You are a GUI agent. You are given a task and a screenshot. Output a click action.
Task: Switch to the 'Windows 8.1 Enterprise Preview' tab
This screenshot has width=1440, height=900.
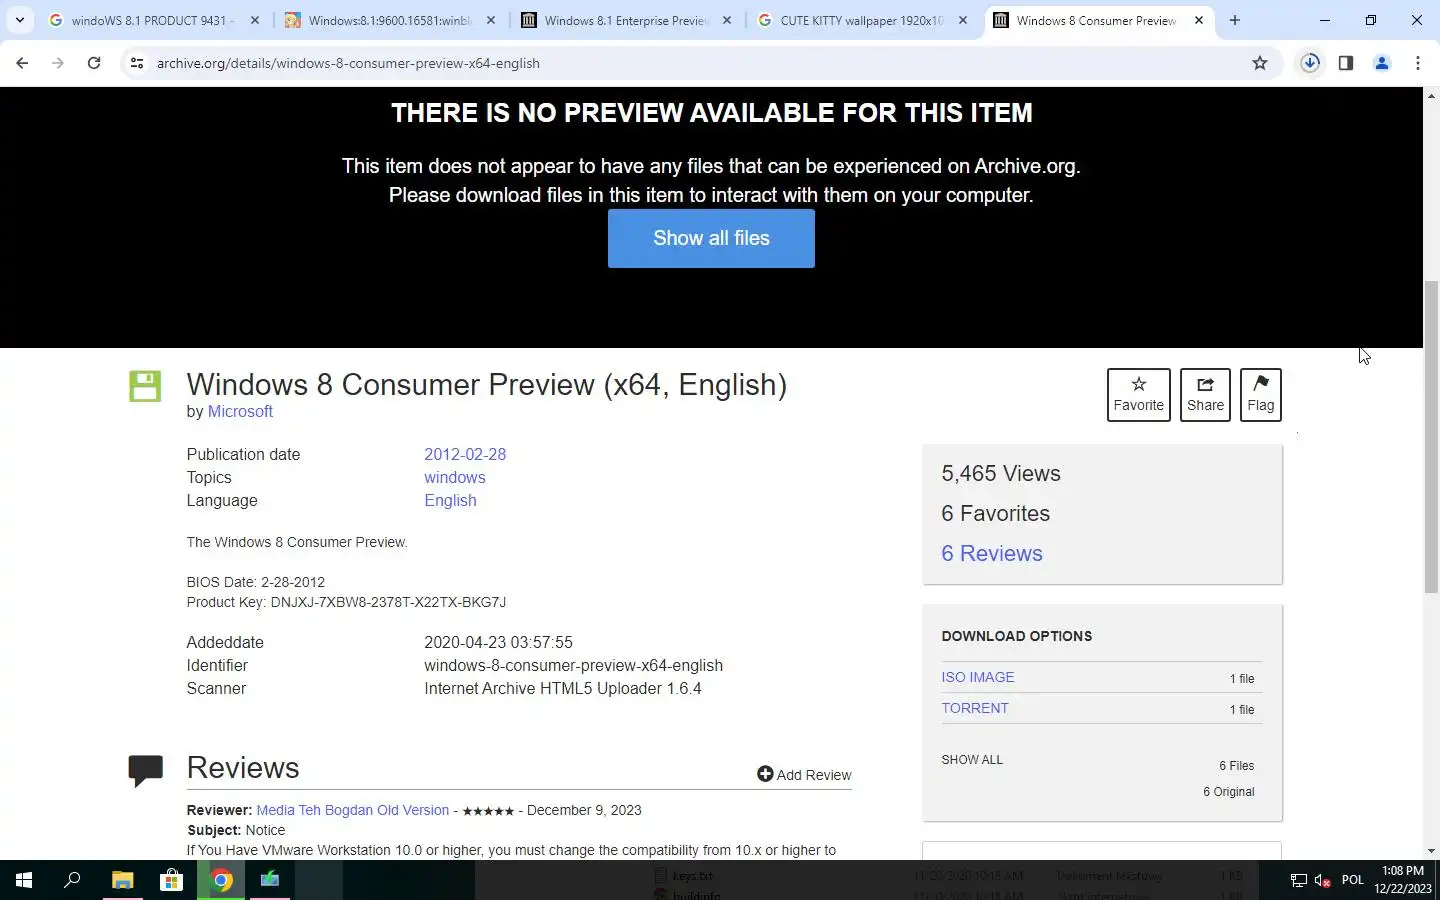pos(625,20)
